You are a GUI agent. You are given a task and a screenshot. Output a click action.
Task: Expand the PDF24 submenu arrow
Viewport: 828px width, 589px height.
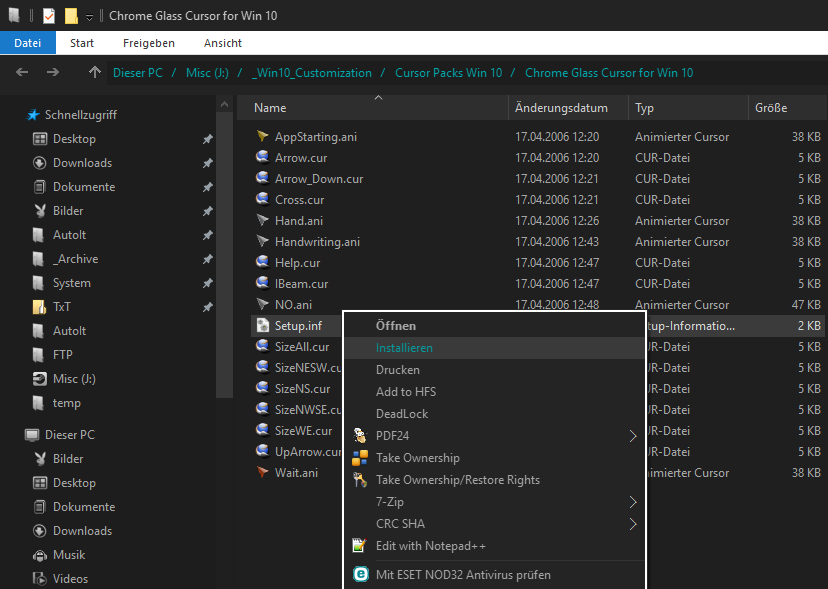[x=633, y=436]
